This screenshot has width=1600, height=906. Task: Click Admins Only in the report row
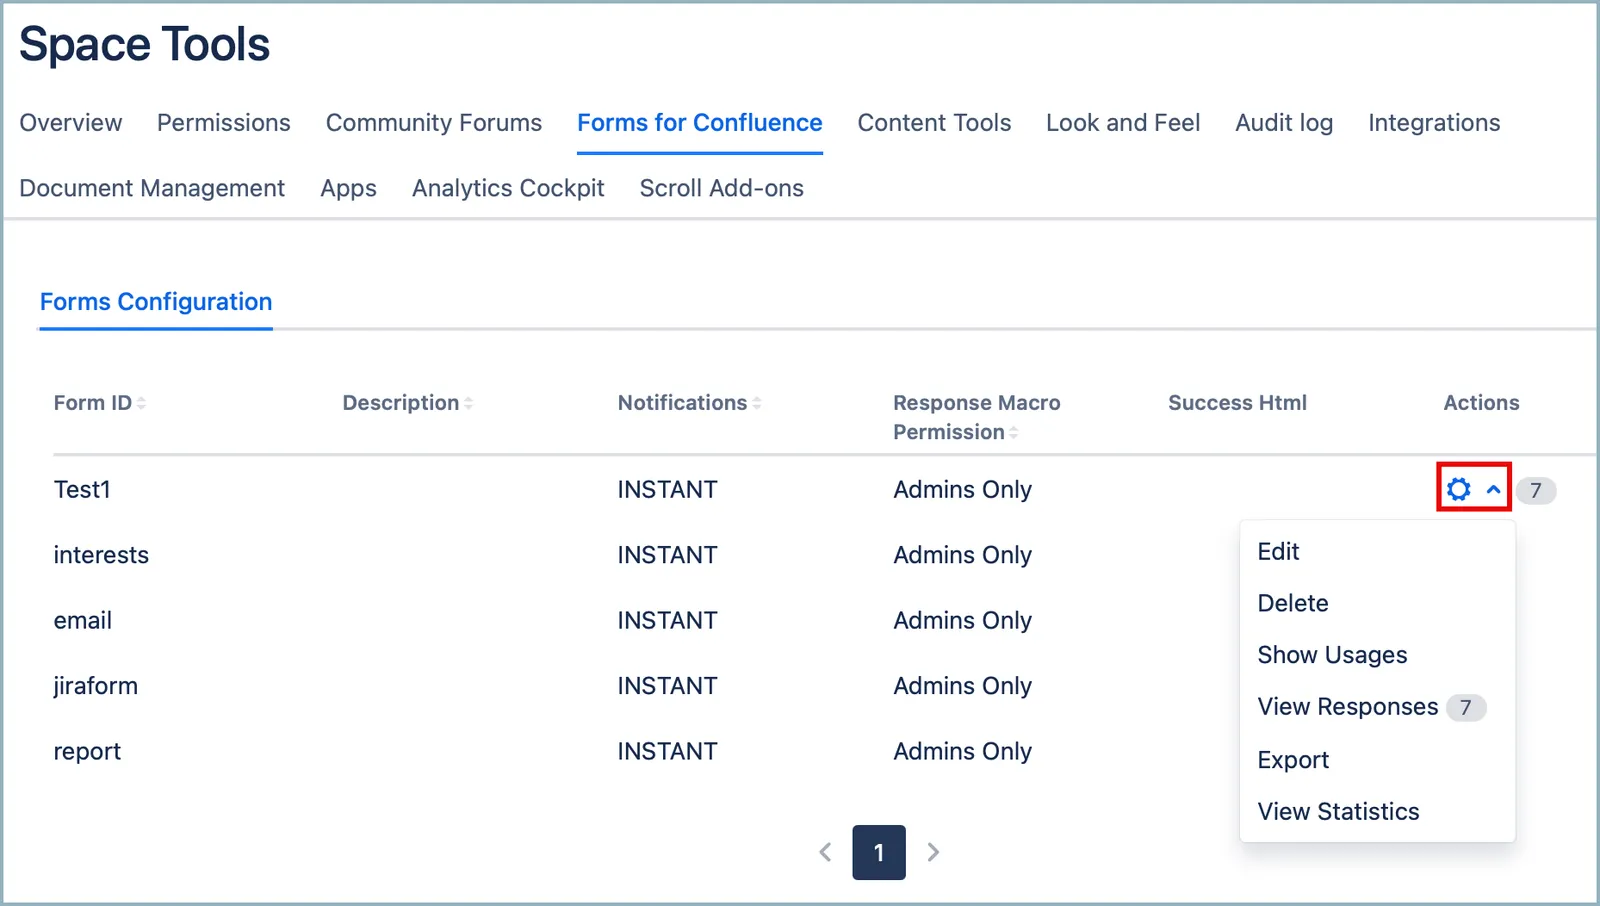(962, 751)
